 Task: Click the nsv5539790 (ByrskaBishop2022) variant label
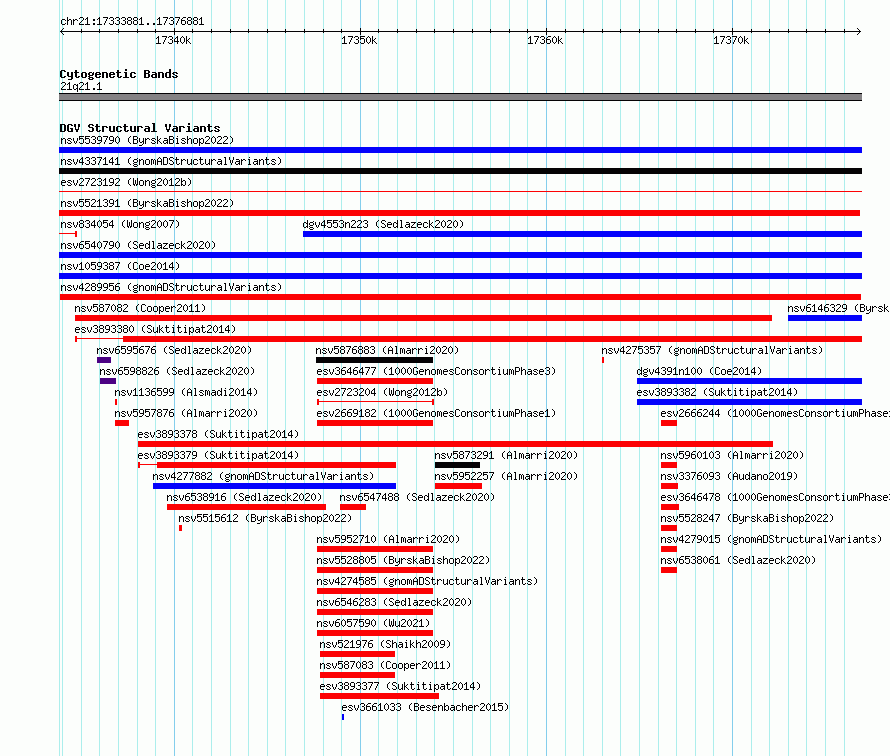point(147,140)
